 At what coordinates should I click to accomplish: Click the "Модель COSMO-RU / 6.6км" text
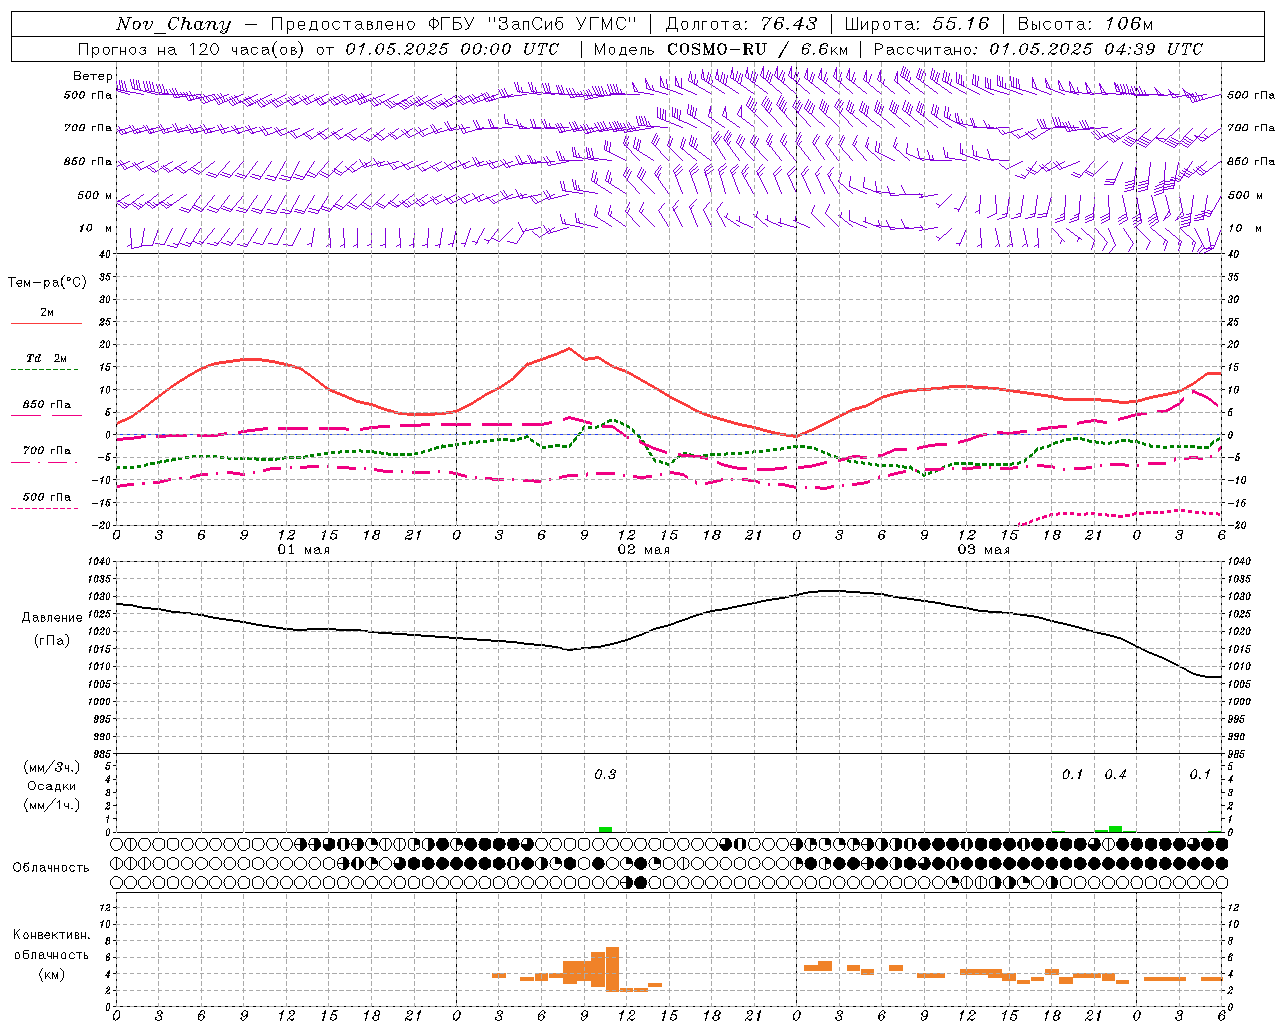[x=721, y=49]
